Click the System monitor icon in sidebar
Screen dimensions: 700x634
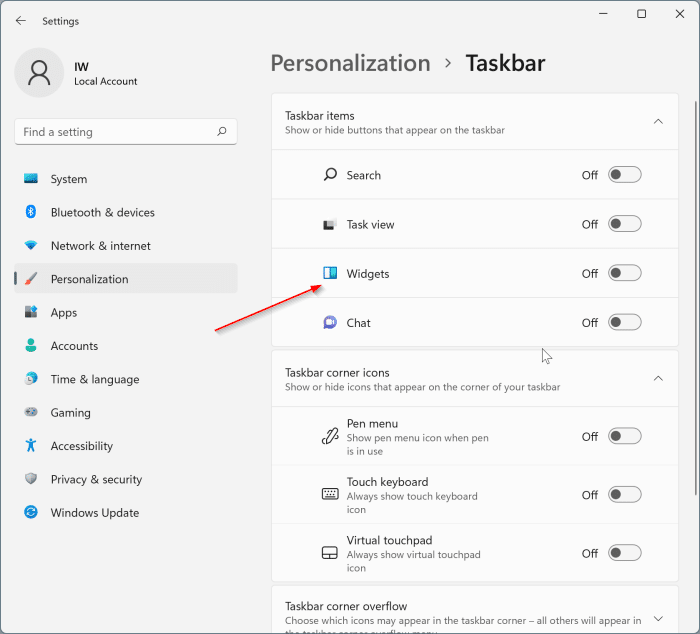(x=31, y=179)
